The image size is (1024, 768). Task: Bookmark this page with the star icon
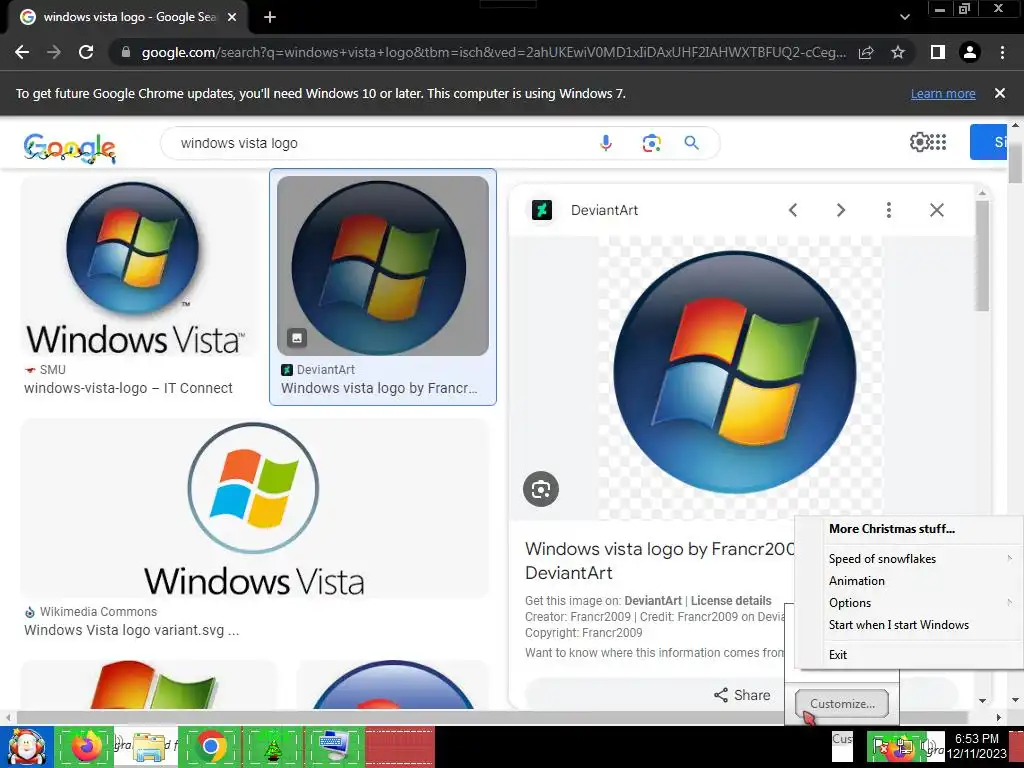click(x=898, y=52)
